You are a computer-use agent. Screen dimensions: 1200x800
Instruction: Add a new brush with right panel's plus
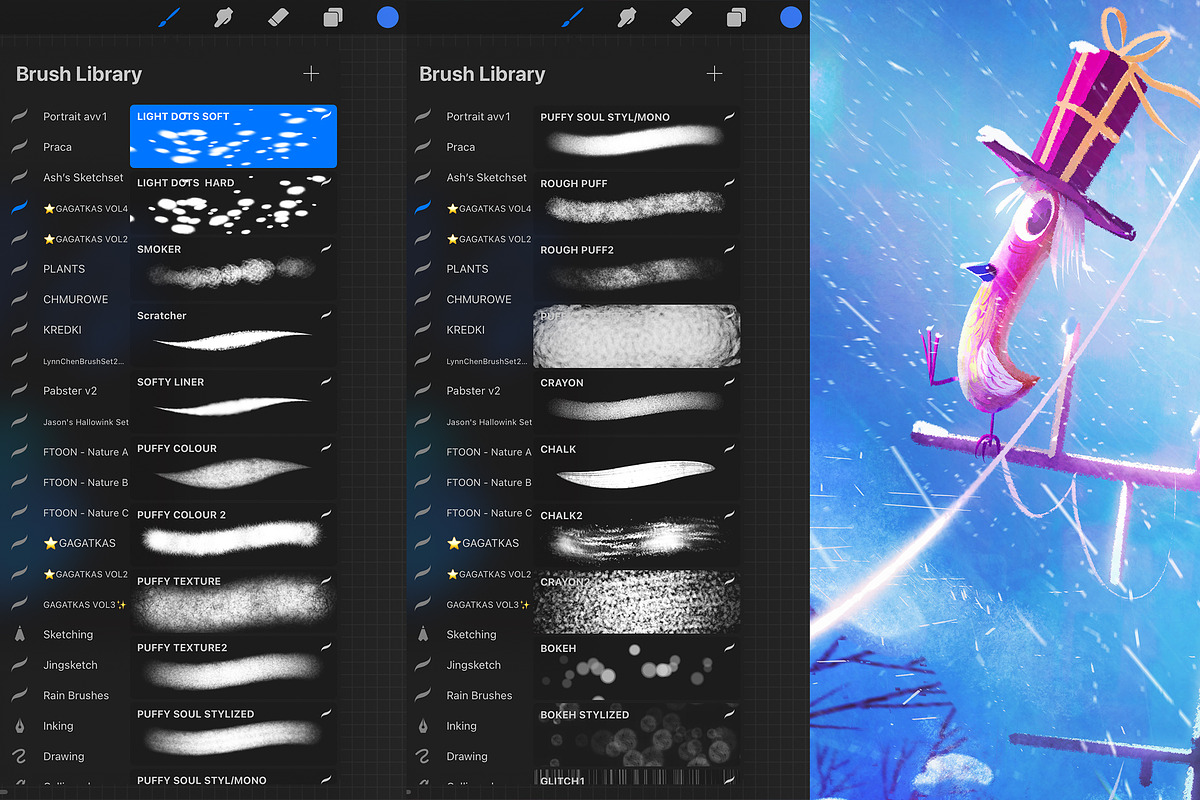click(714, 74)
